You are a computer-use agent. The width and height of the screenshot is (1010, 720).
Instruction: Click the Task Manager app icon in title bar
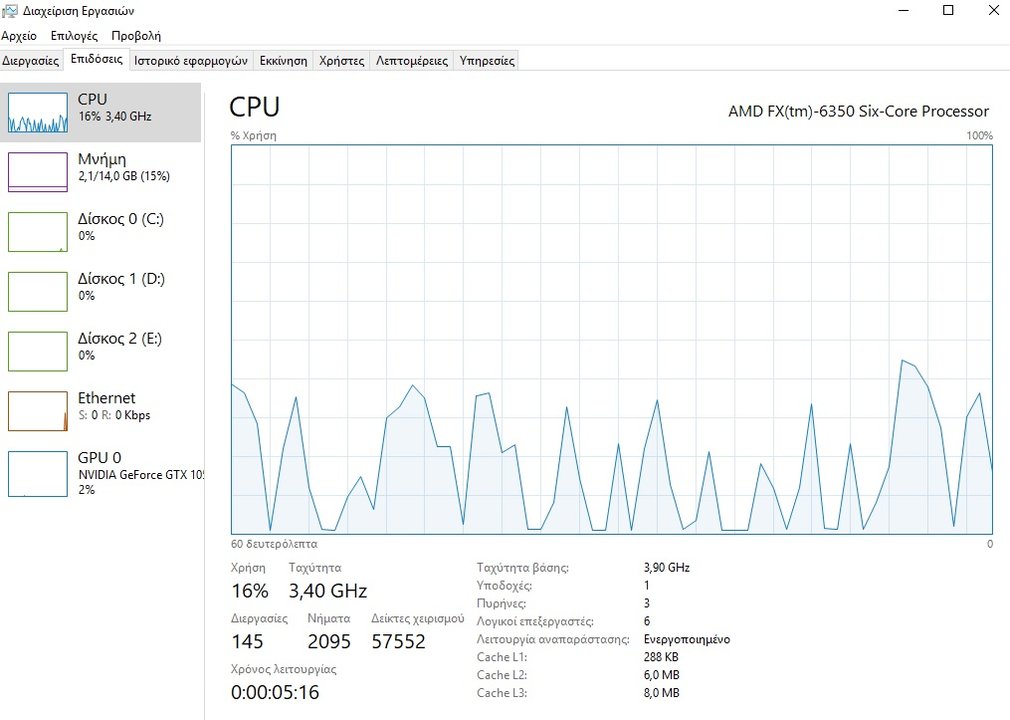pos(10,11)
